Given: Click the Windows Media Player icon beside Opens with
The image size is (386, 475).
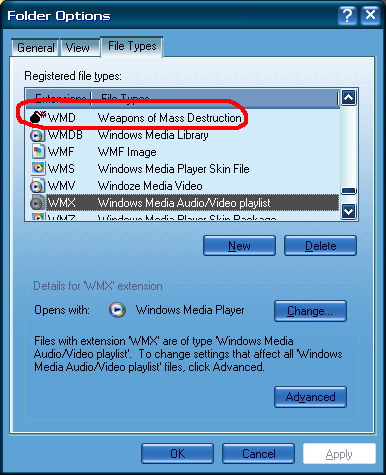Looking at the screenshot, I should click(x=117, y=310).
